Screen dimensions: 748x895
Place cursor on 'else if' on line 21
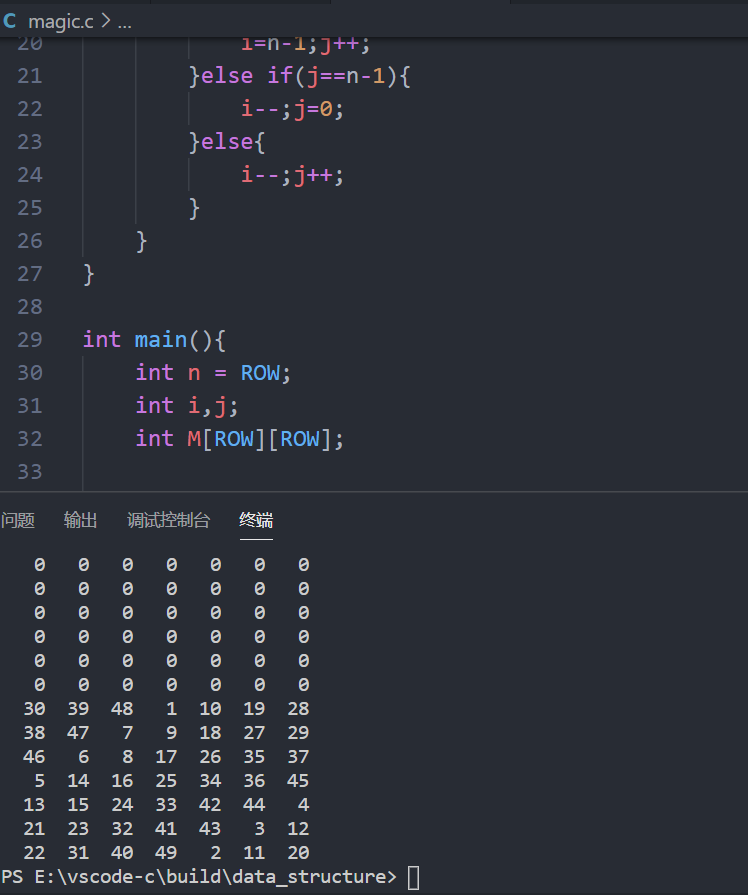point(247,76)
